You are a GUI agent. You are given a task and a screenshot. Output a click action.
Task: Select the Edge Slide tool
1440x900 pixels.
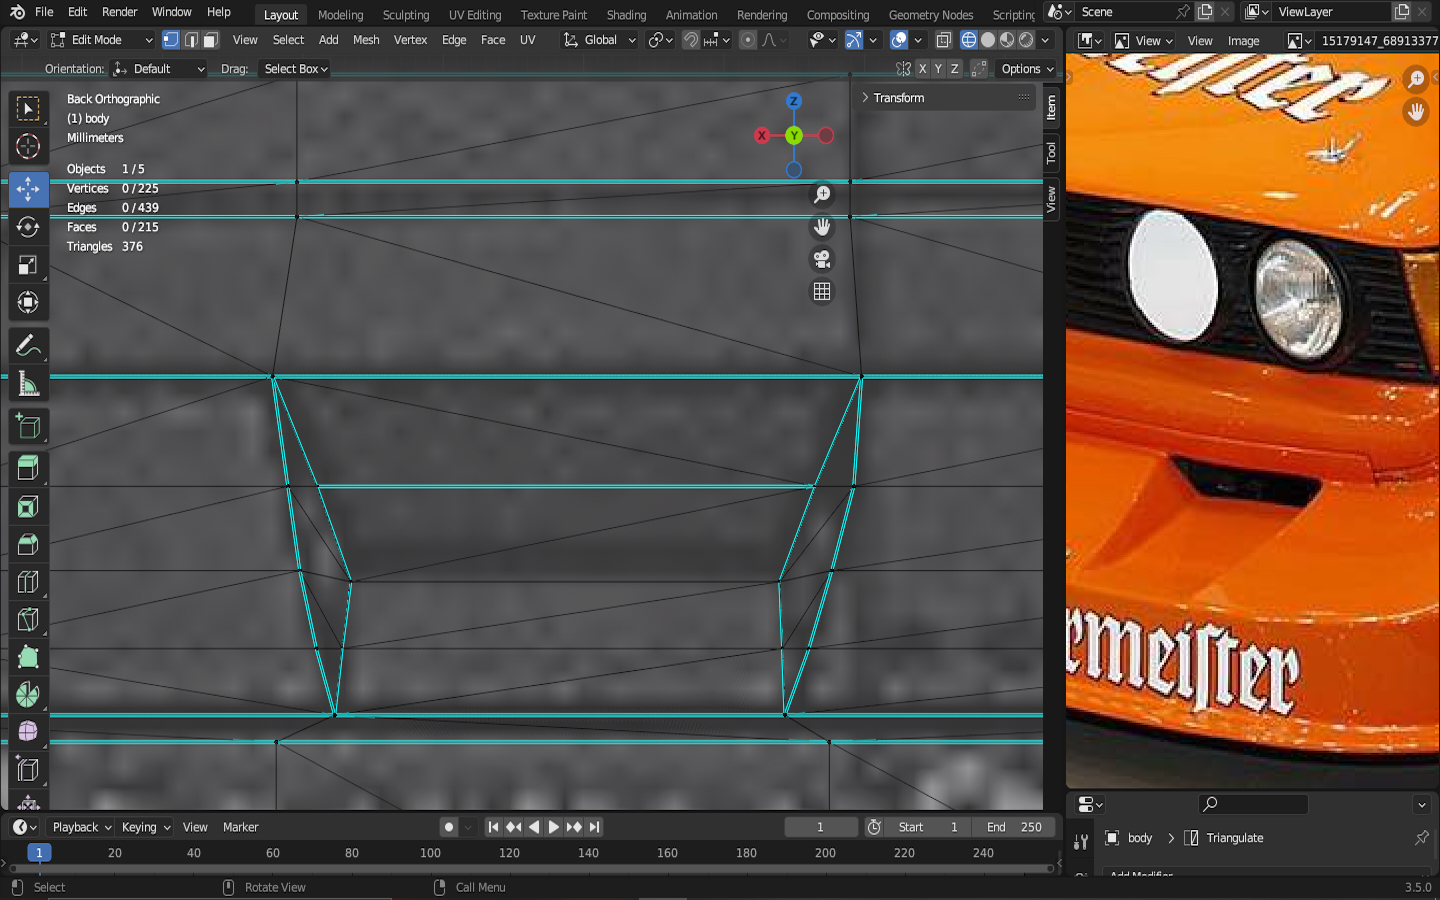point(28,770)
